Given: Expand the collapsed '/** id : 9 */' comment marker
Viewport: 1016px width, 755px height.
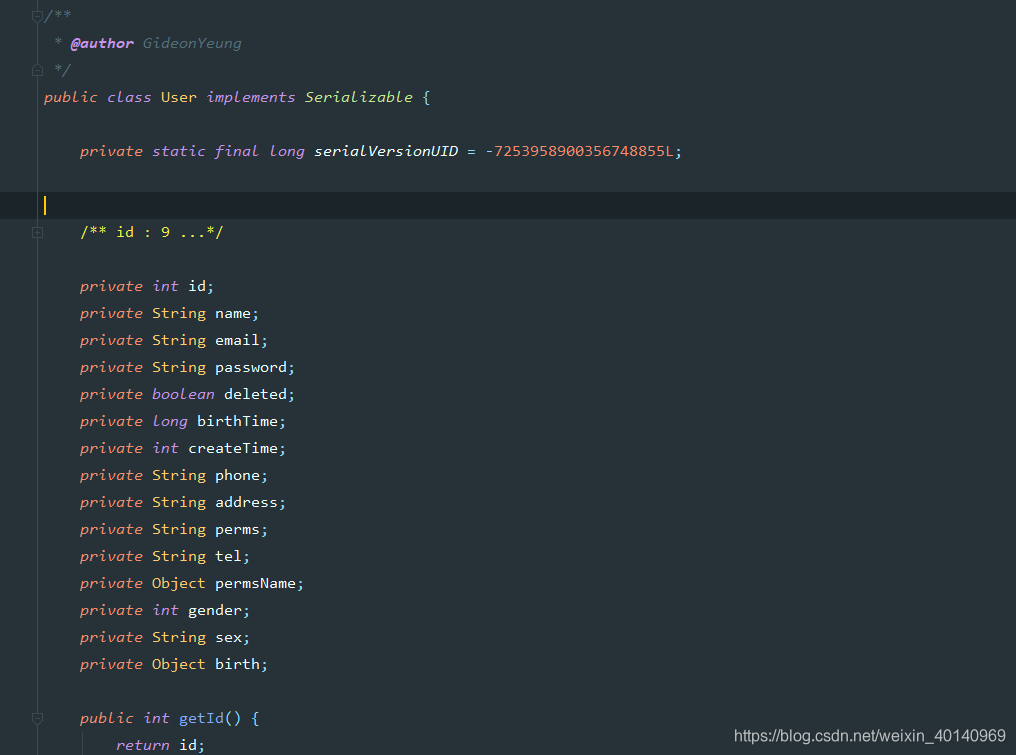Looking at the screenshot, I should click(36, 231).
